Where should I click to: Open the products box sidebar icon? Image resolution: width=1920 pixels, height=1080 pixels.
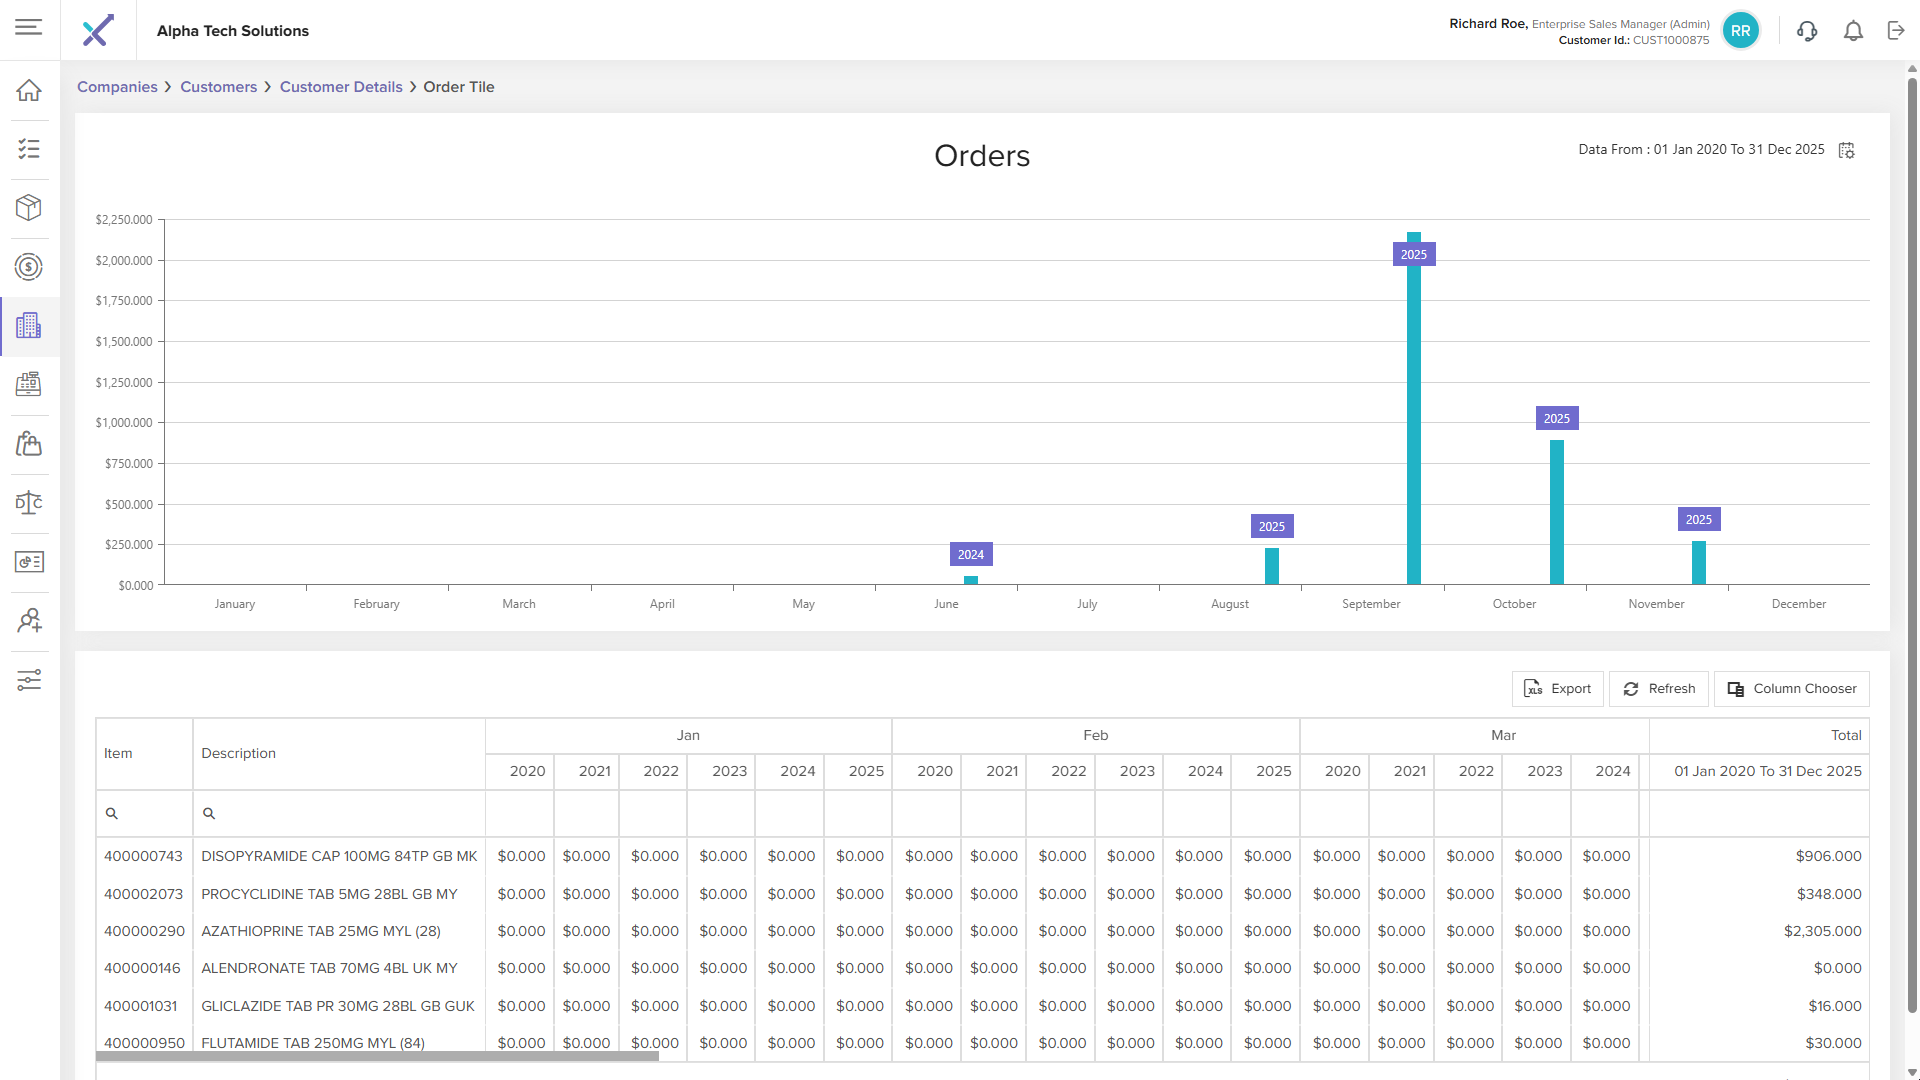coord(29,208)
